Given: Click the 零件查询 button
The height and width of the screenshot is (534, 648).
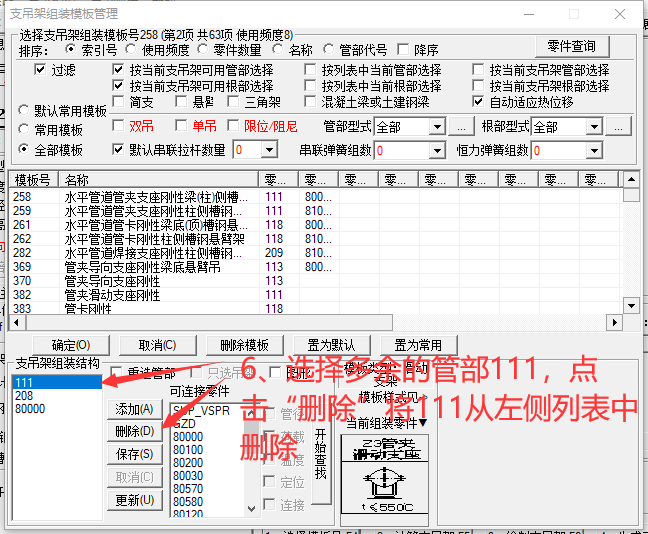Looking at the screenshot, I should (x=572, y=46).
